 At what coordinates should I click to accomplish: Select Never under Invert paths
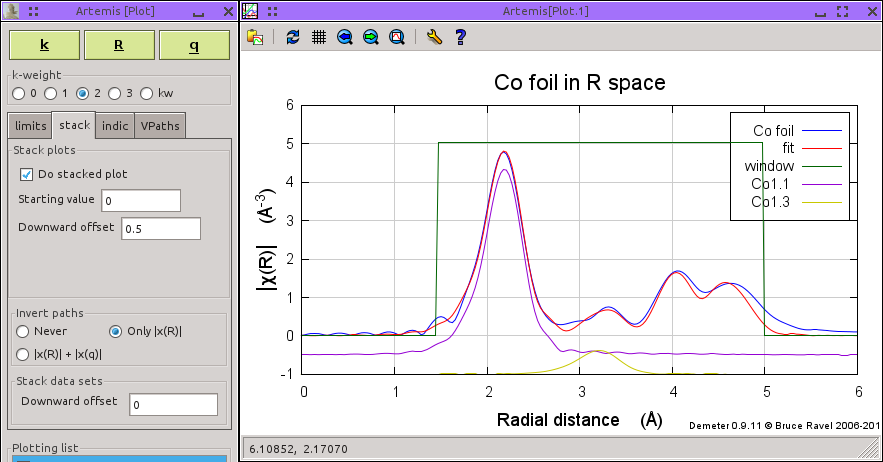(x=23, y=331)
